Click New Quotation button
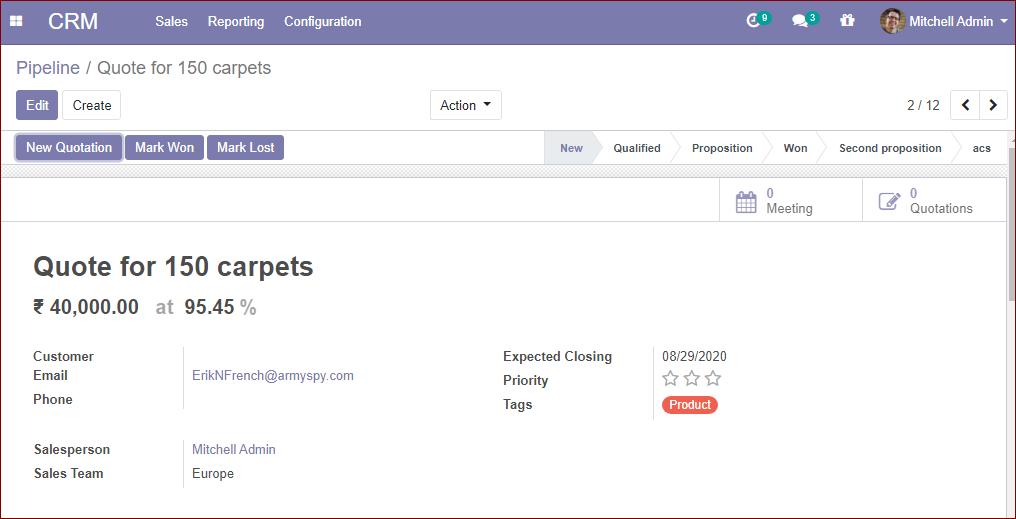The image size is (1016, 519). click(69, 147)
